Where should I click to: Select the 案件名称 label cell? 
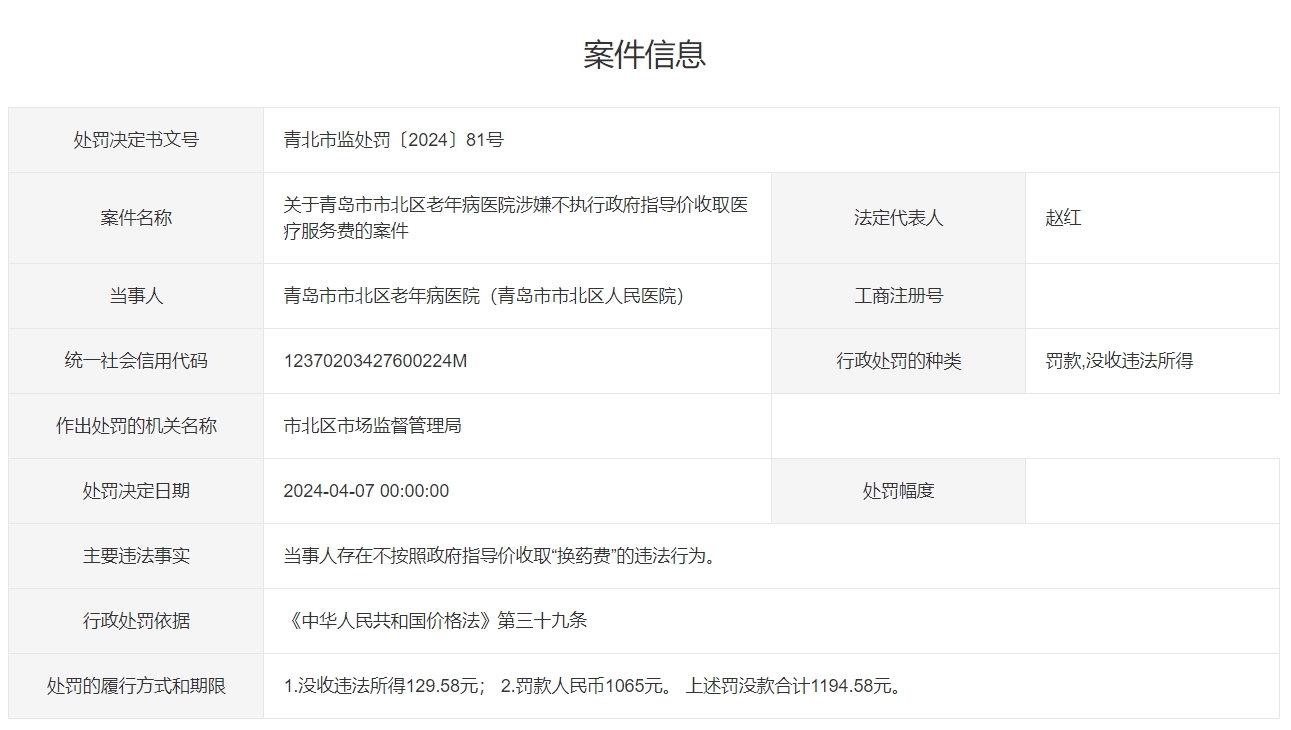[136, 218]
